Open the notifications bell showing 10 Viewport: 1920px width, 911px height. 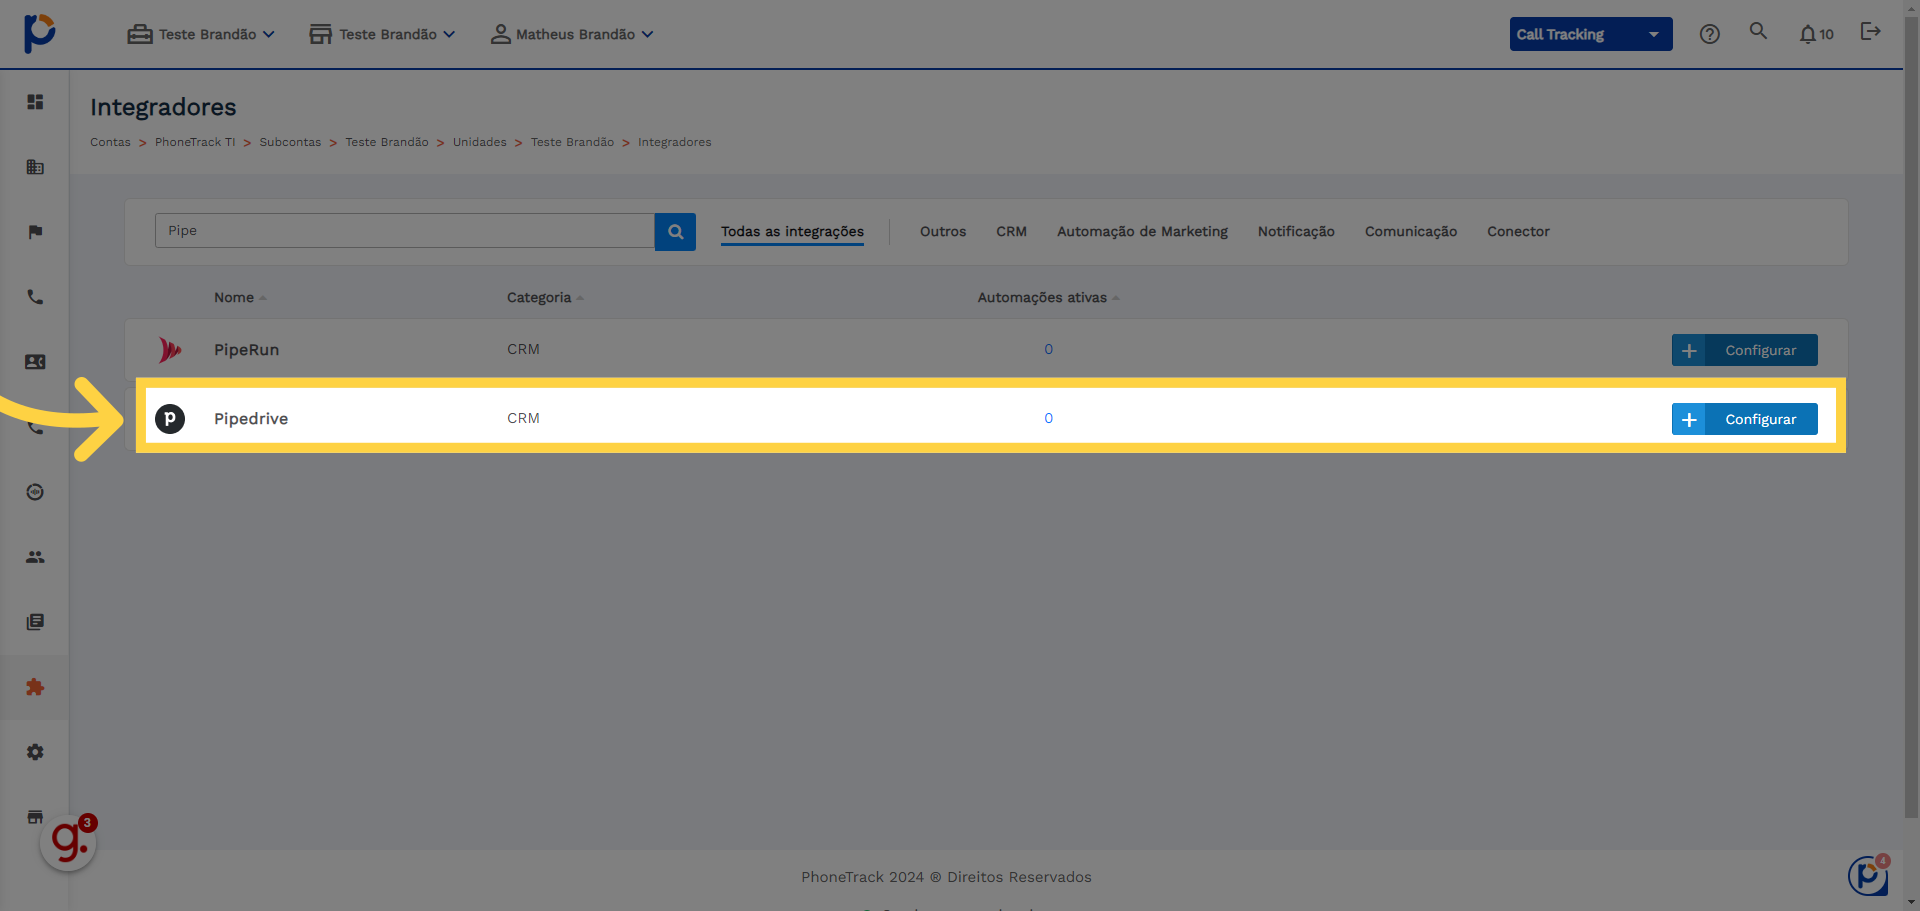(1816, 34)
